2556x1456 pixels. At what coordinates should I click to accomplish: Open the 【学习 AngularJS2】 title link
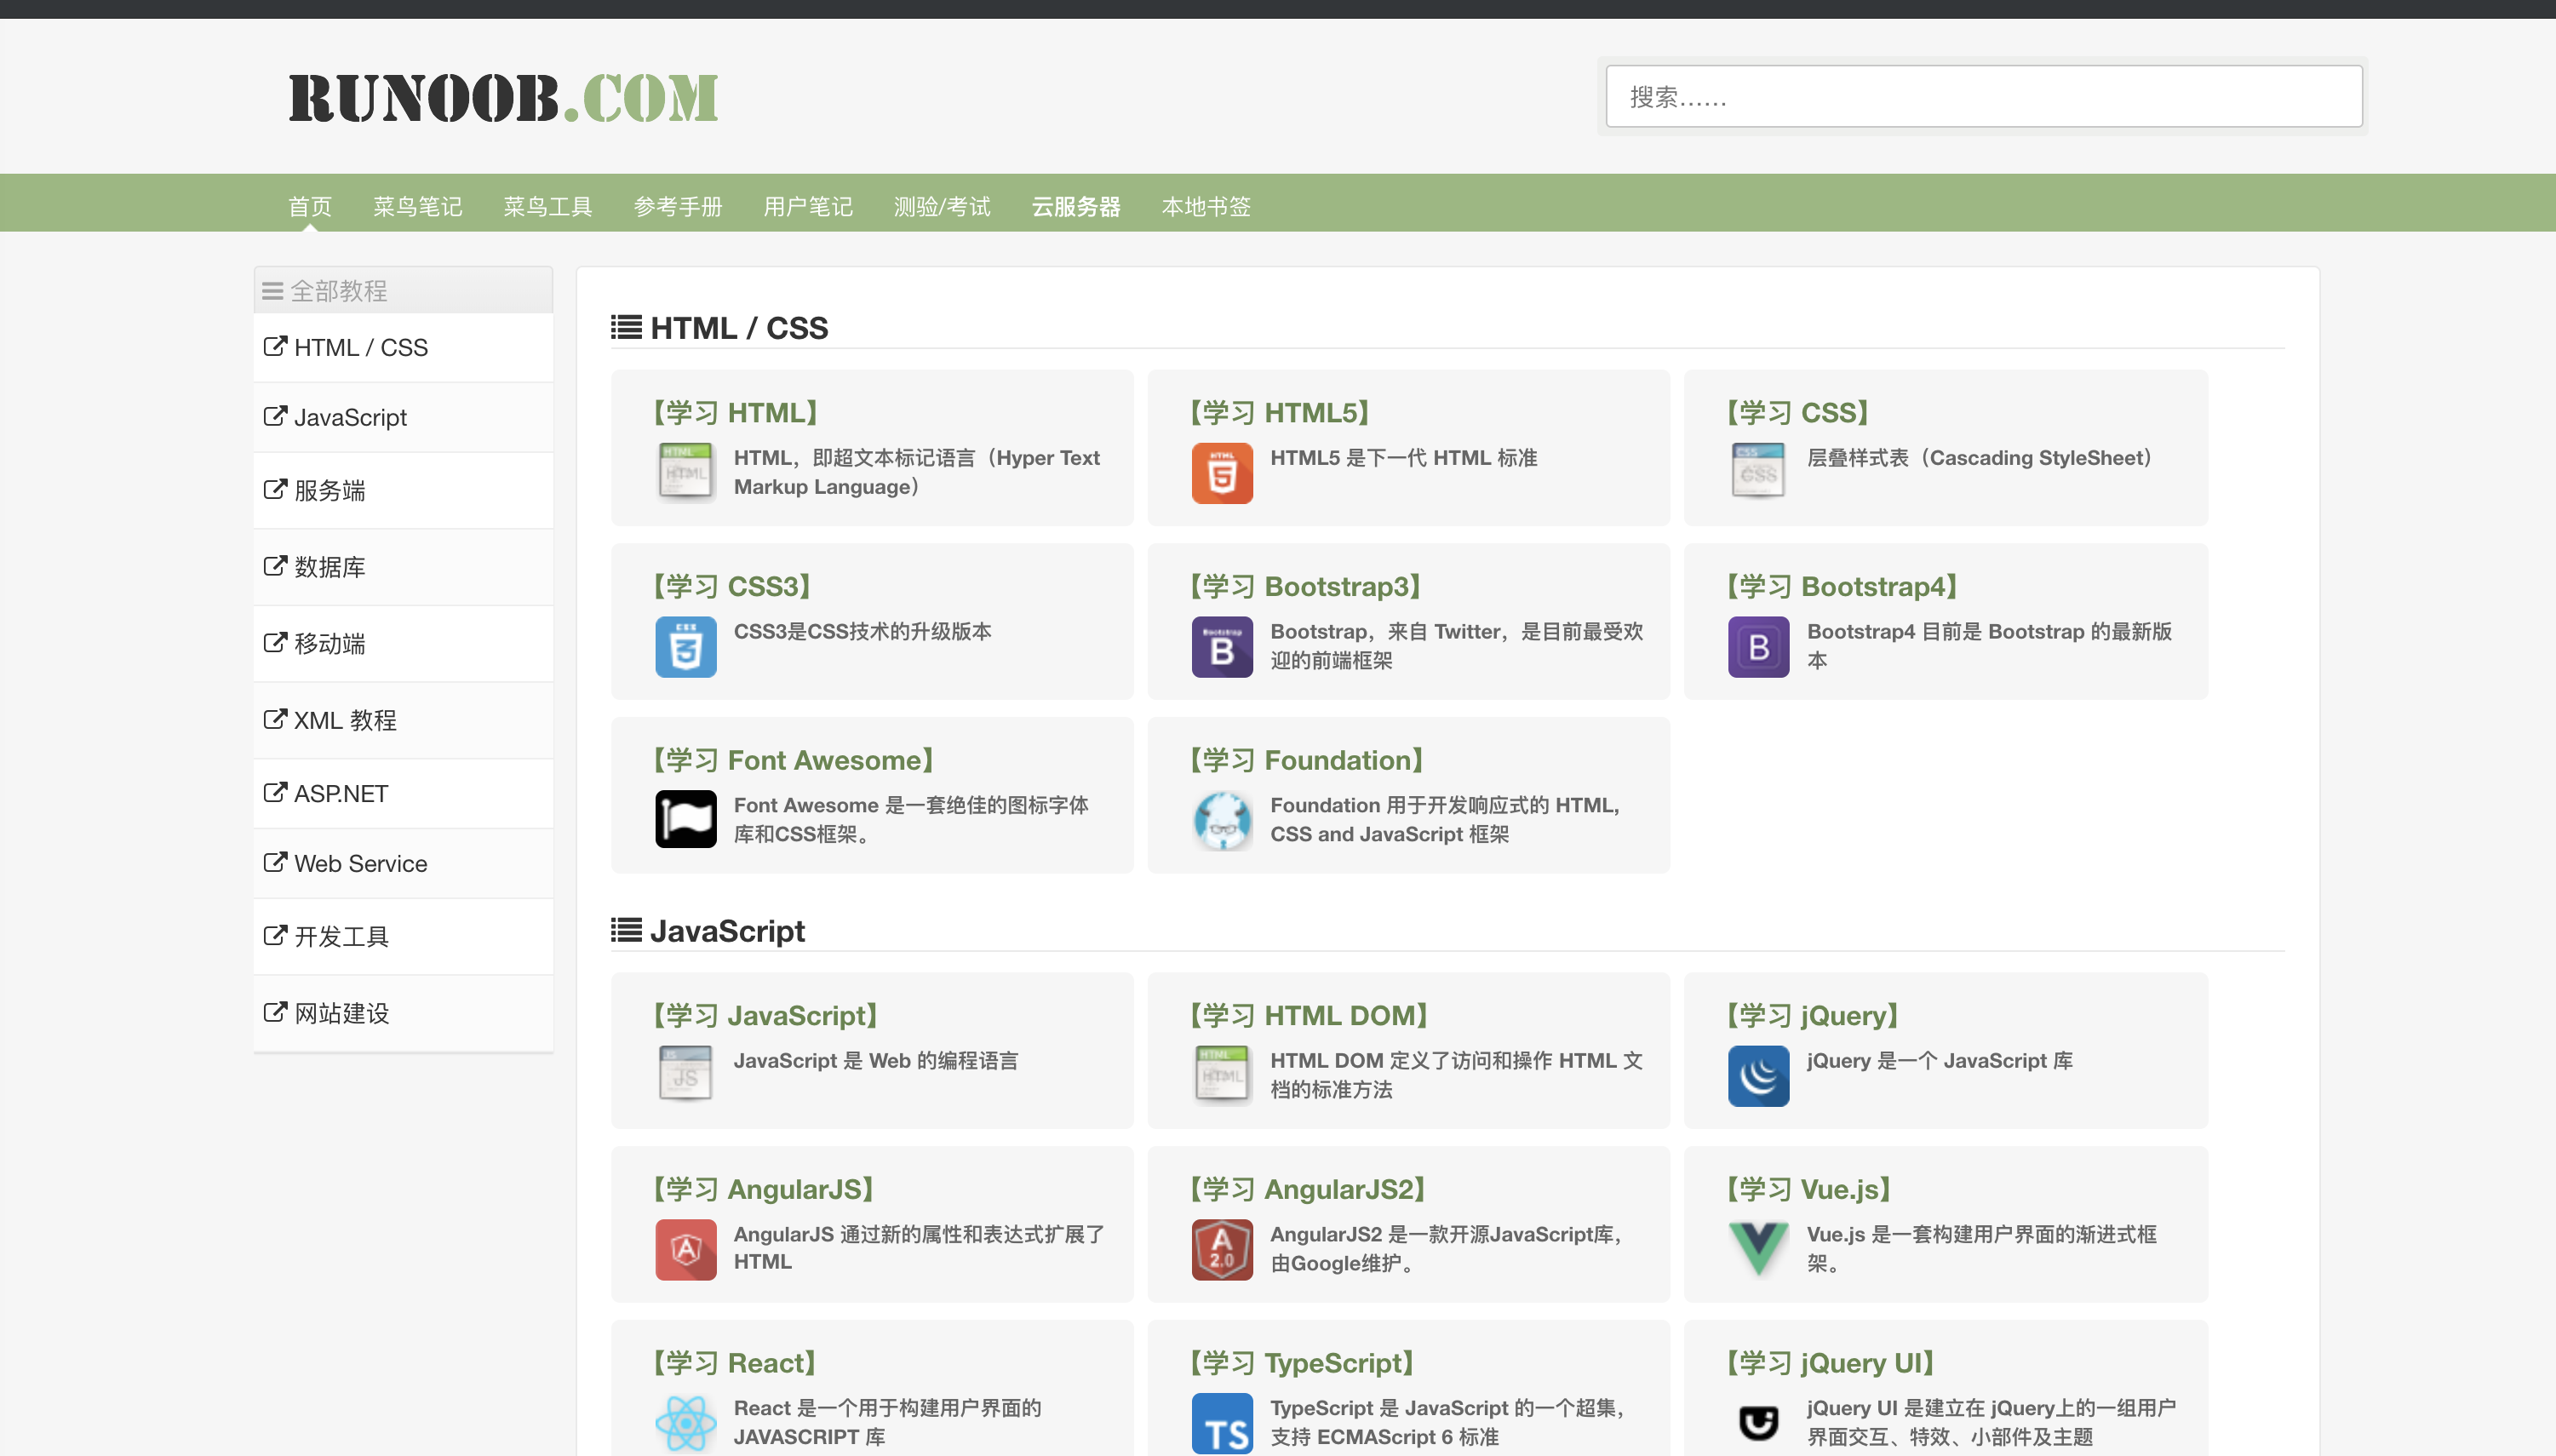pos(1307,1189)
